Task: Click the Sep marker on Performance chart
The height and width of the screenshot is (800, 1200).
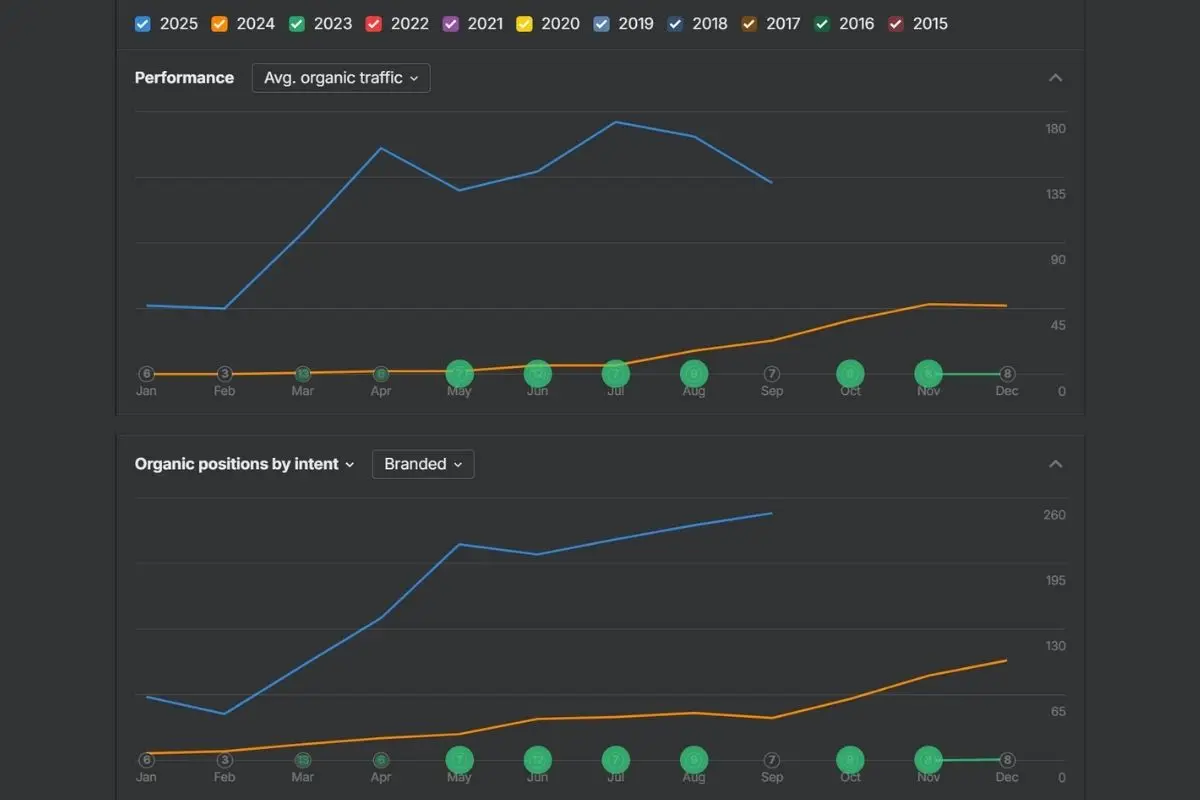Action: click(772, 374)
